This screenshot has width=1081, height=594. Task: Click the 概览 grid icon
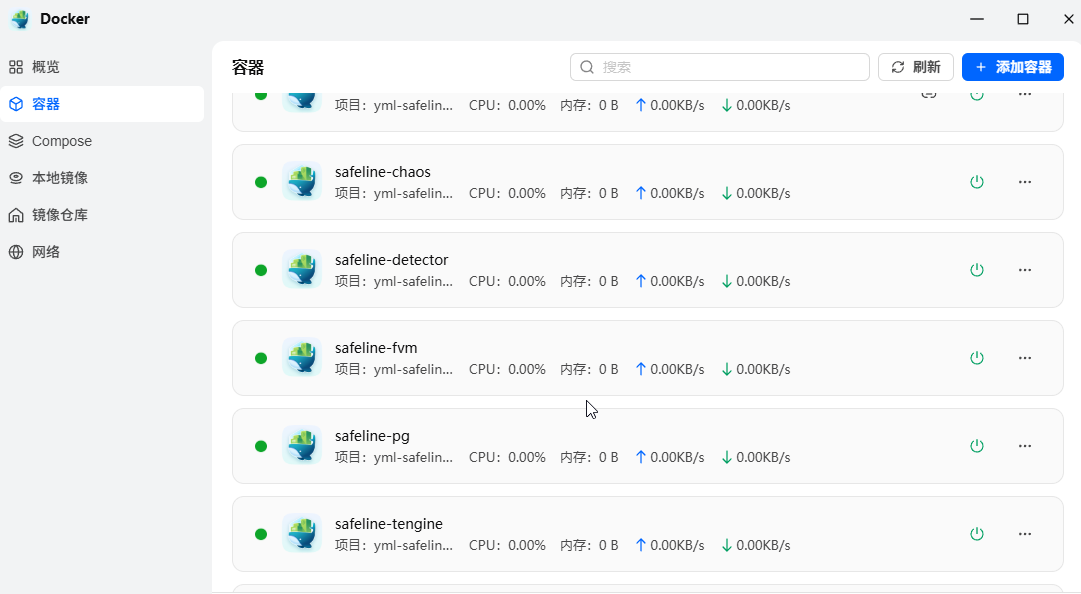(x=16, y=67)
